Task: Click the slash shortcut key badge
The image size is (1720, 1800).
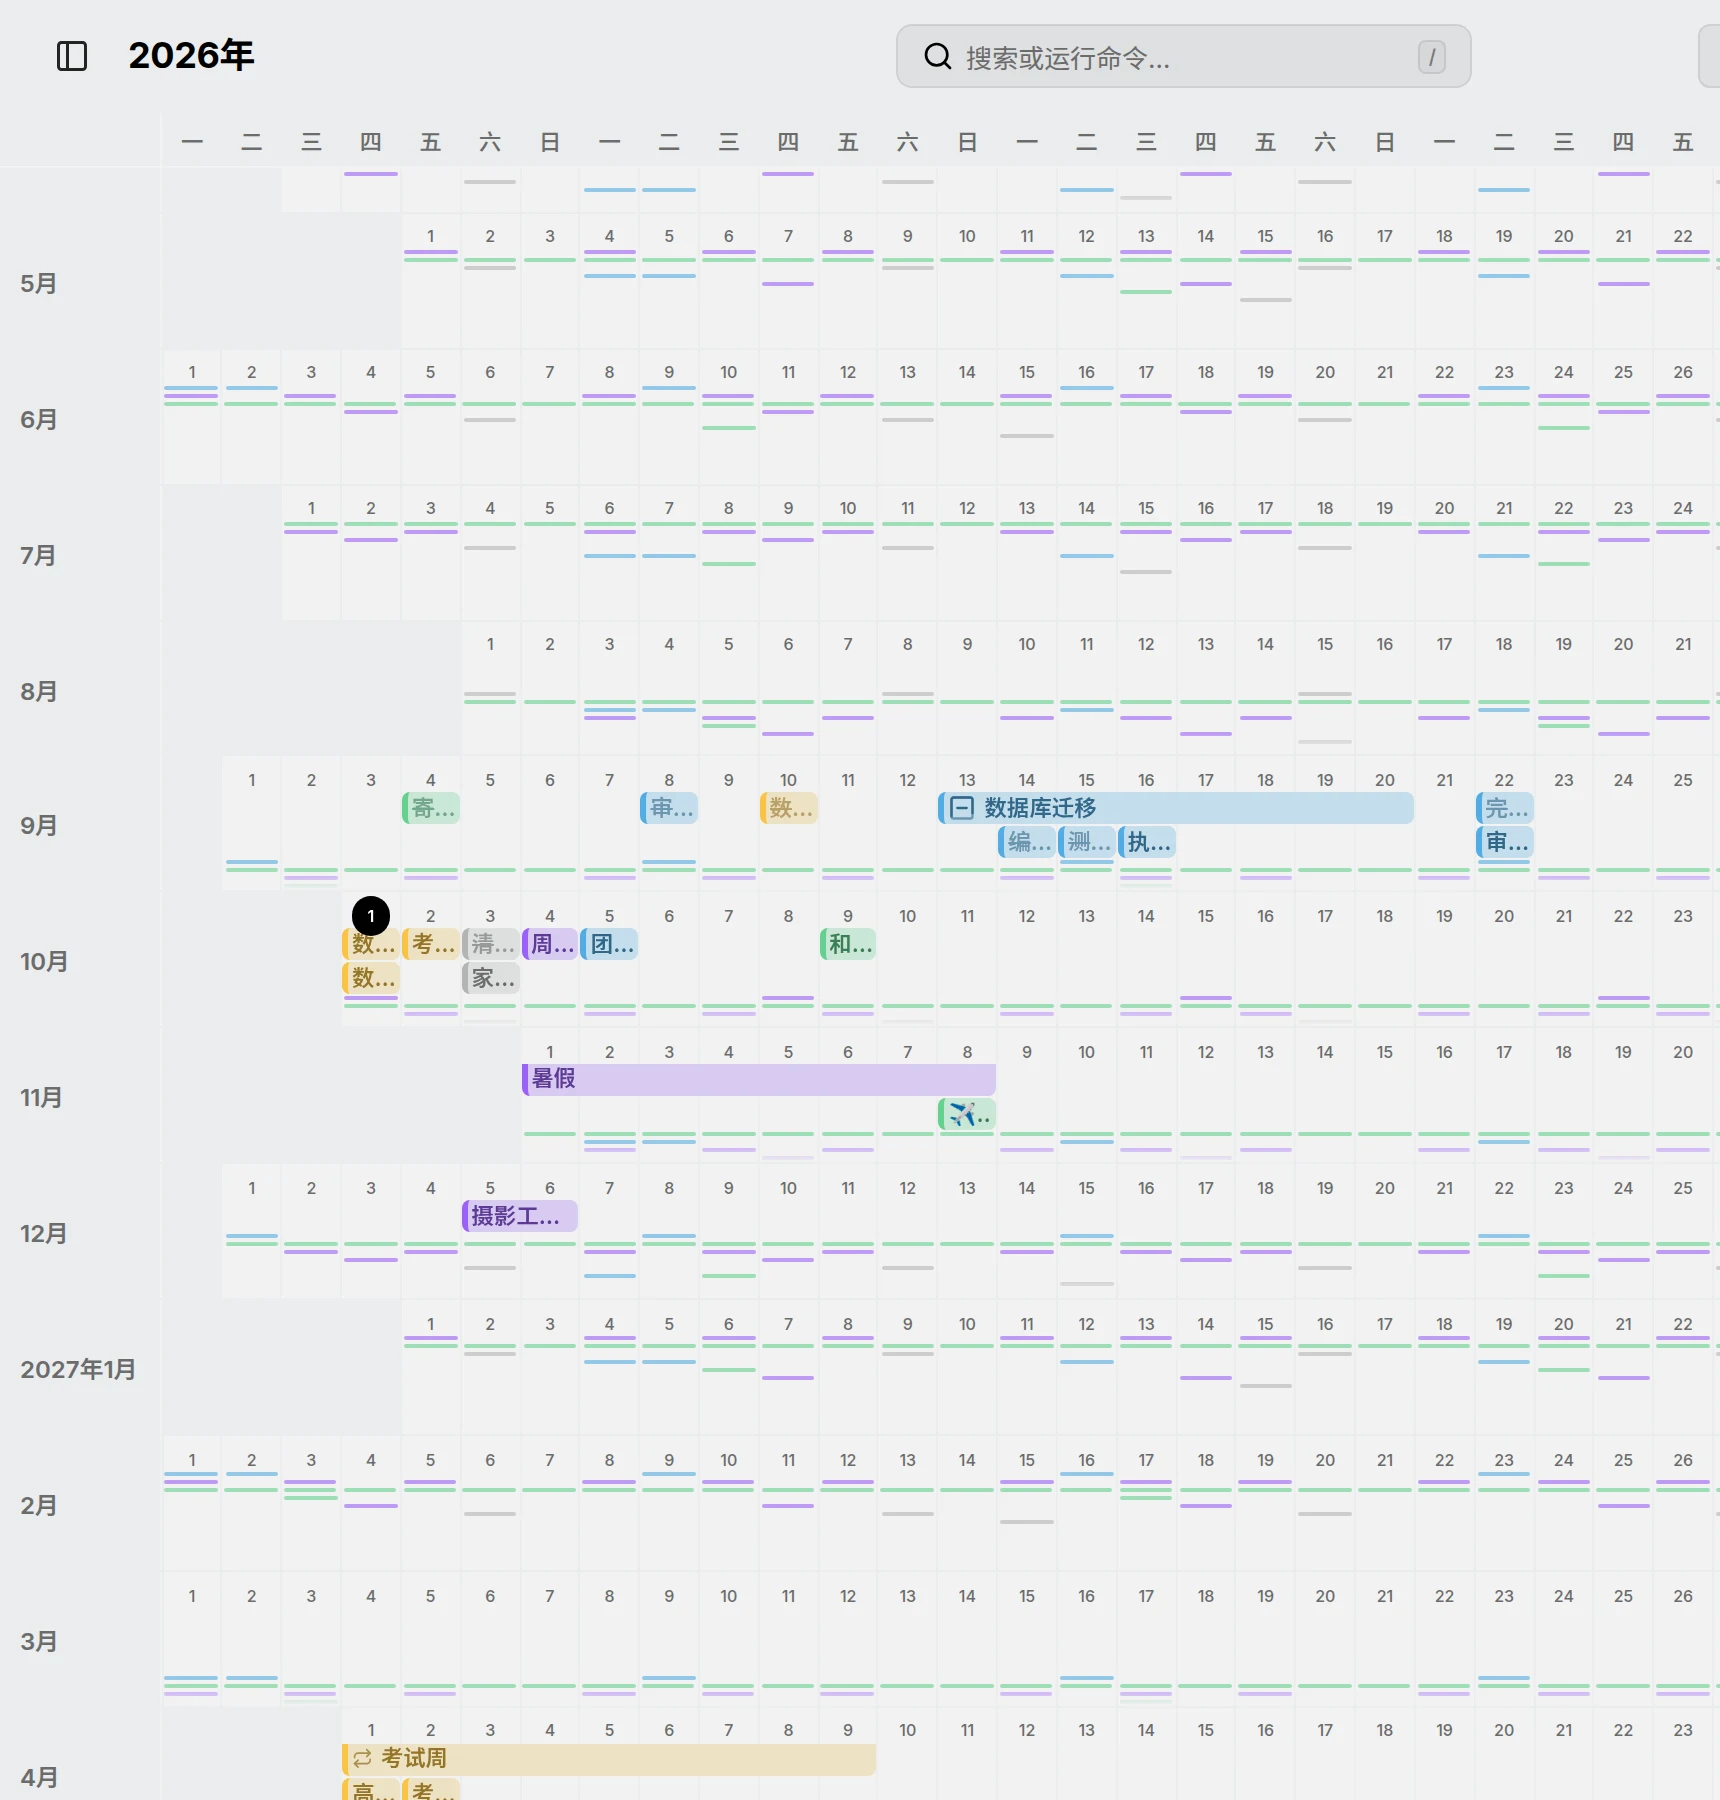Action: (1432, 57)
